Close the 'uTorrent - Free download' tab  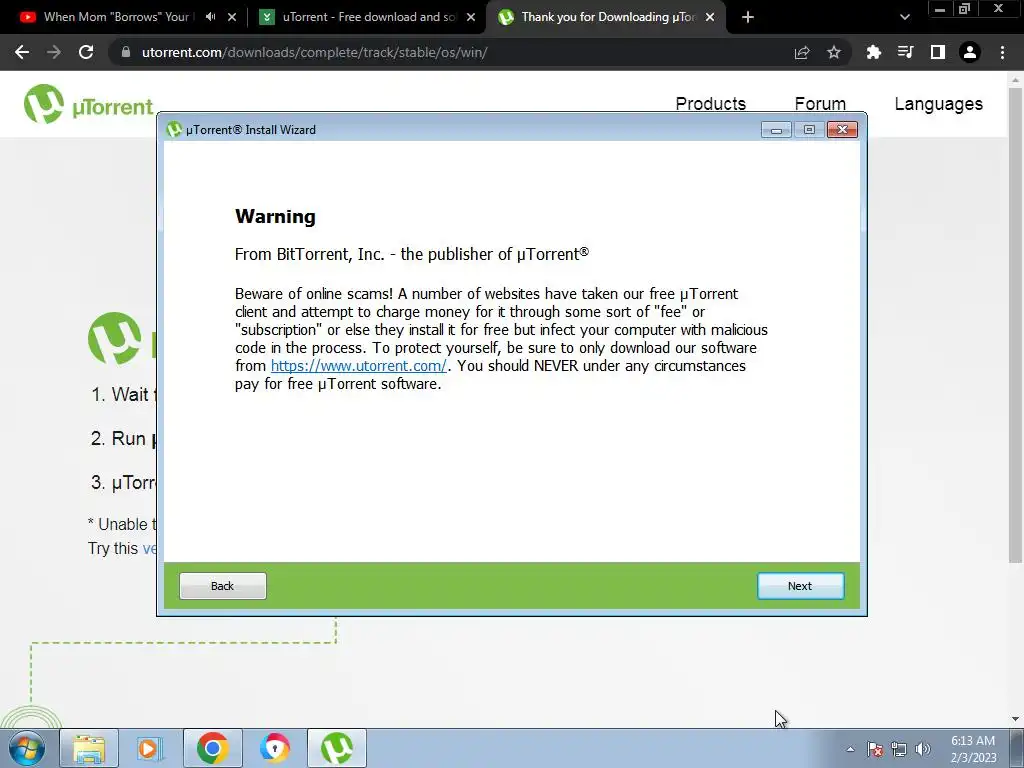click(x=471, y=17)
